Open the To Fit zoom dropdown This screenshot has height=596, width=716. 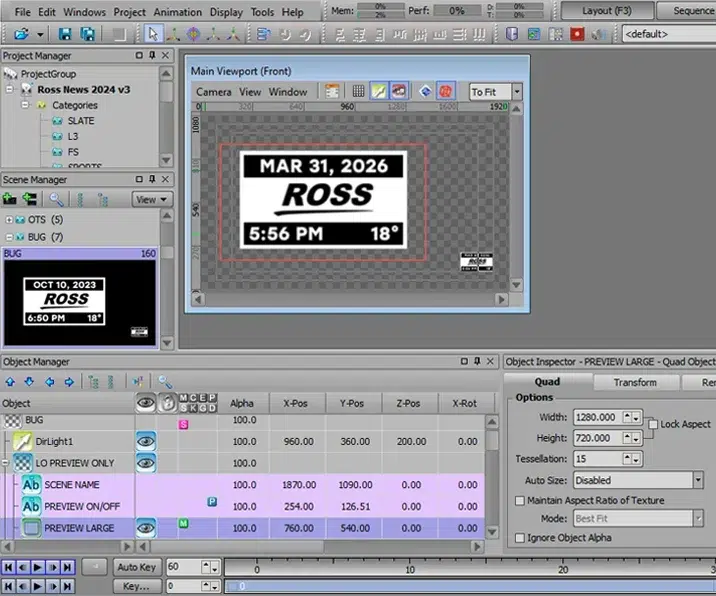516,92
